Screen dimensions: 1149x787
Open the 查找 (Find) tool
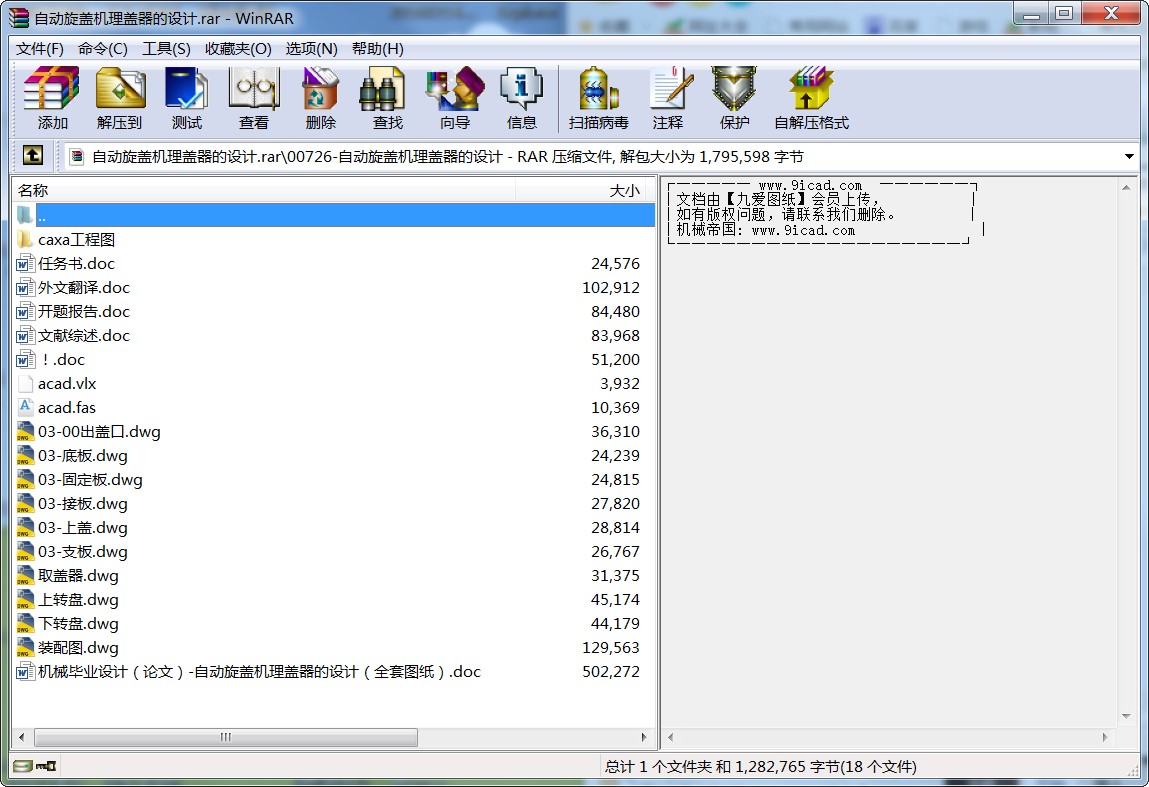coord(385,97)
